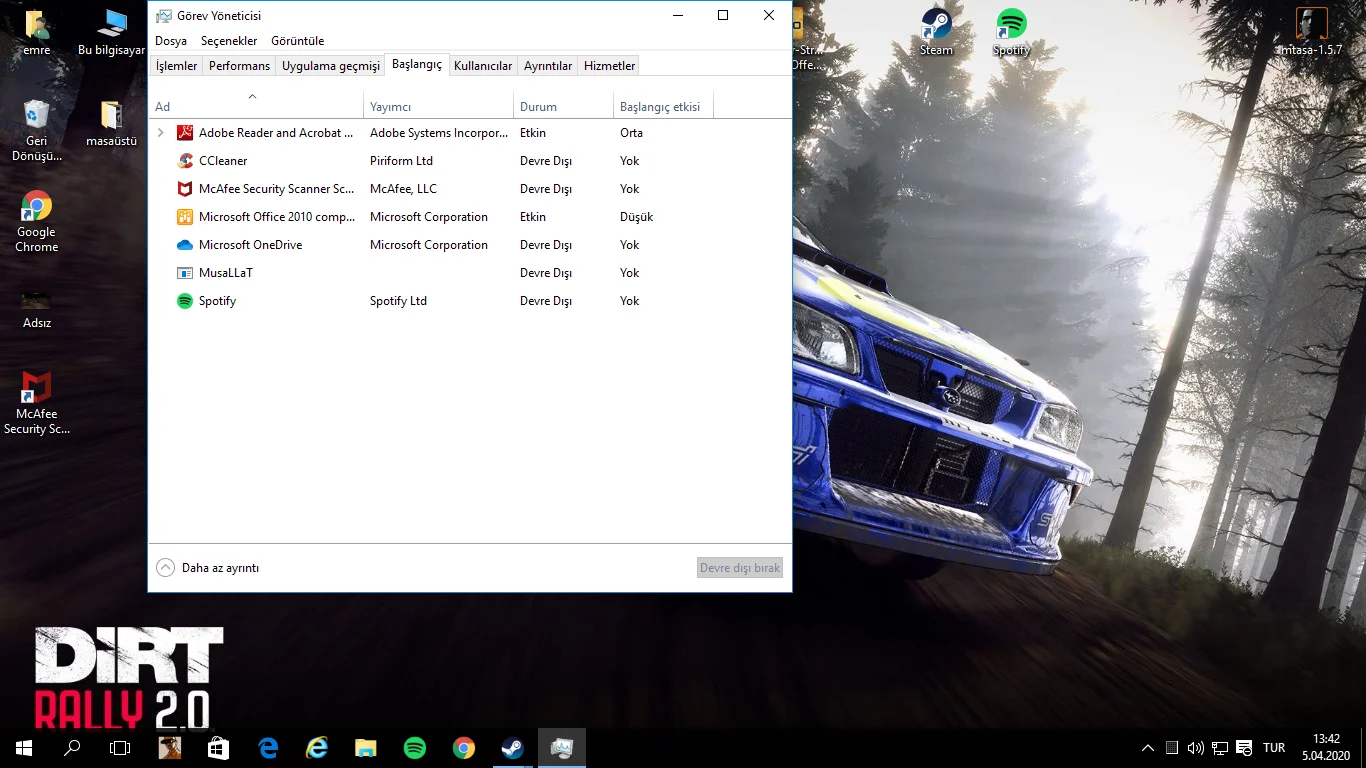The image size is (1366, 768).
Task: Open Steam from the taskbar
Action: (x=513, y=748)
